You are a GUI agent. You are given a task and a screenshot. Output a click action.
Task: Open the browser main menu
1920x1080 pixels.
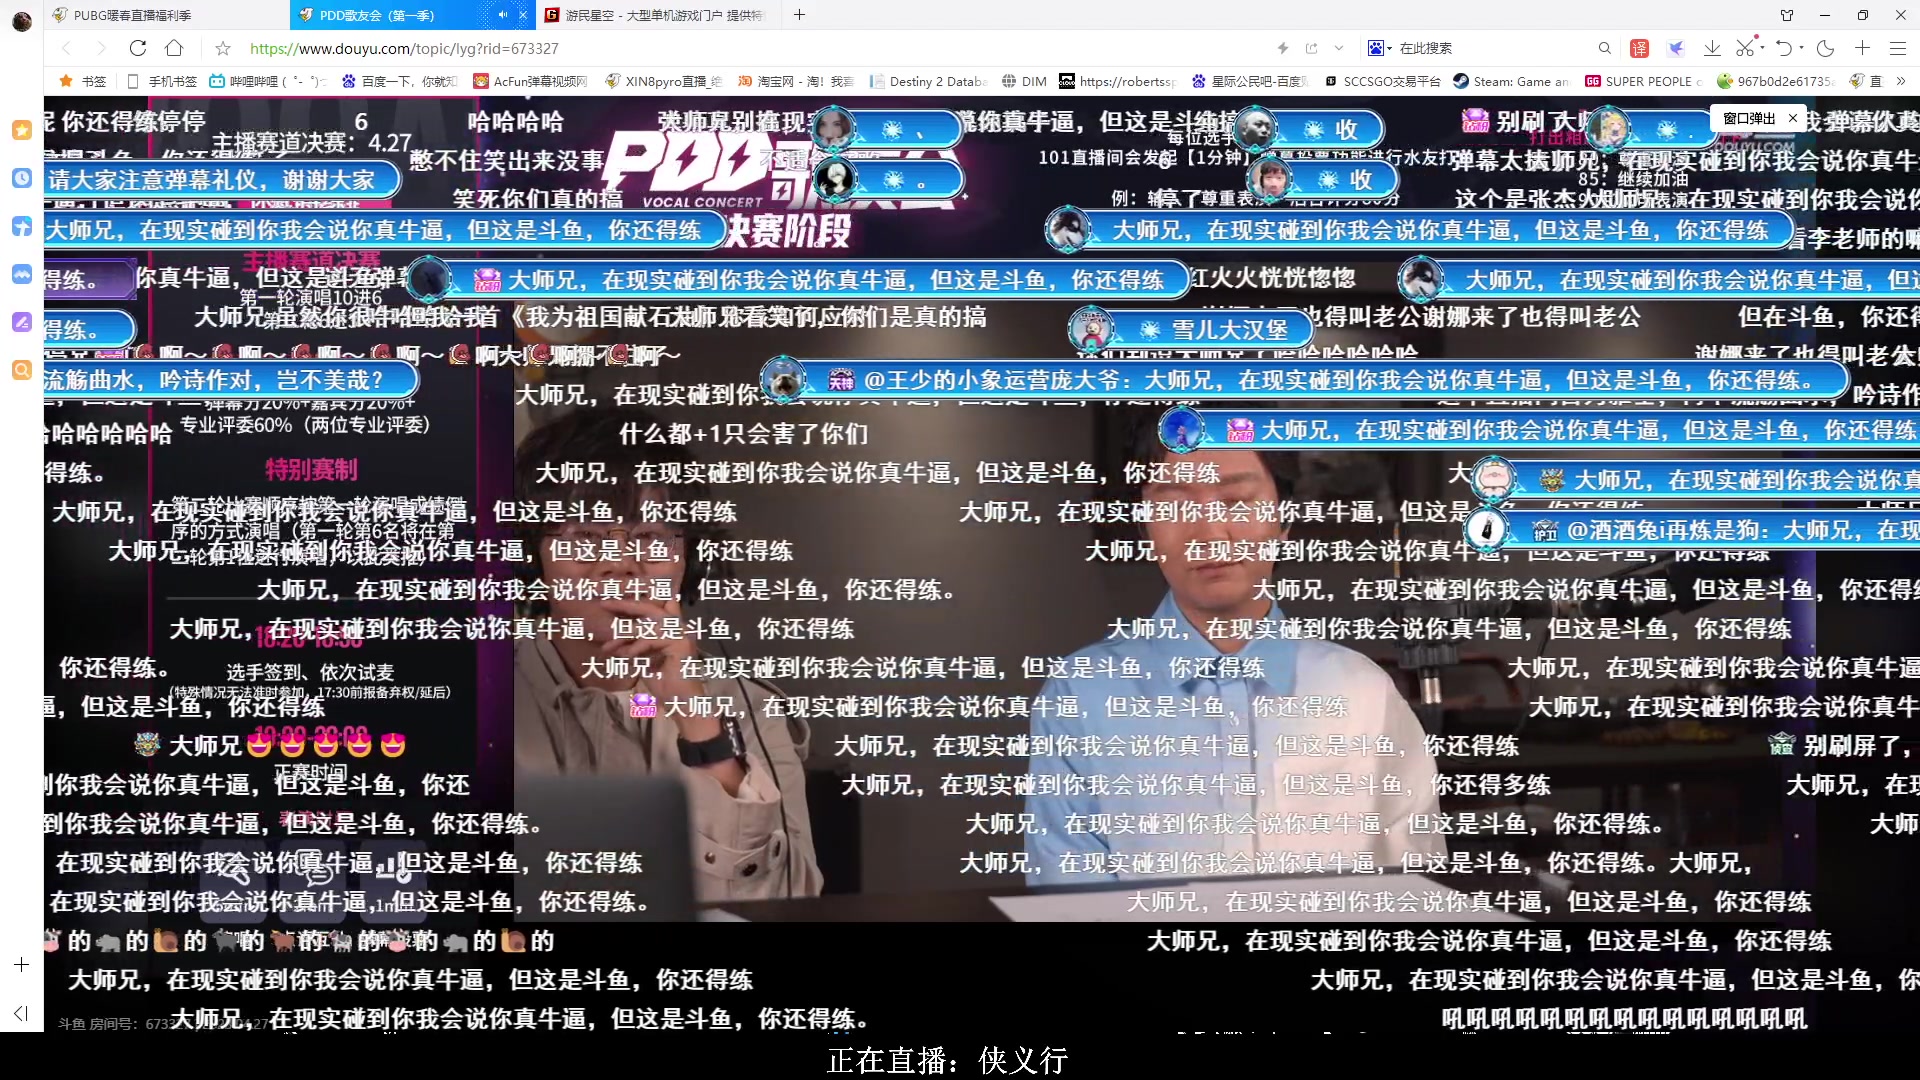[x=1898, y=48]
